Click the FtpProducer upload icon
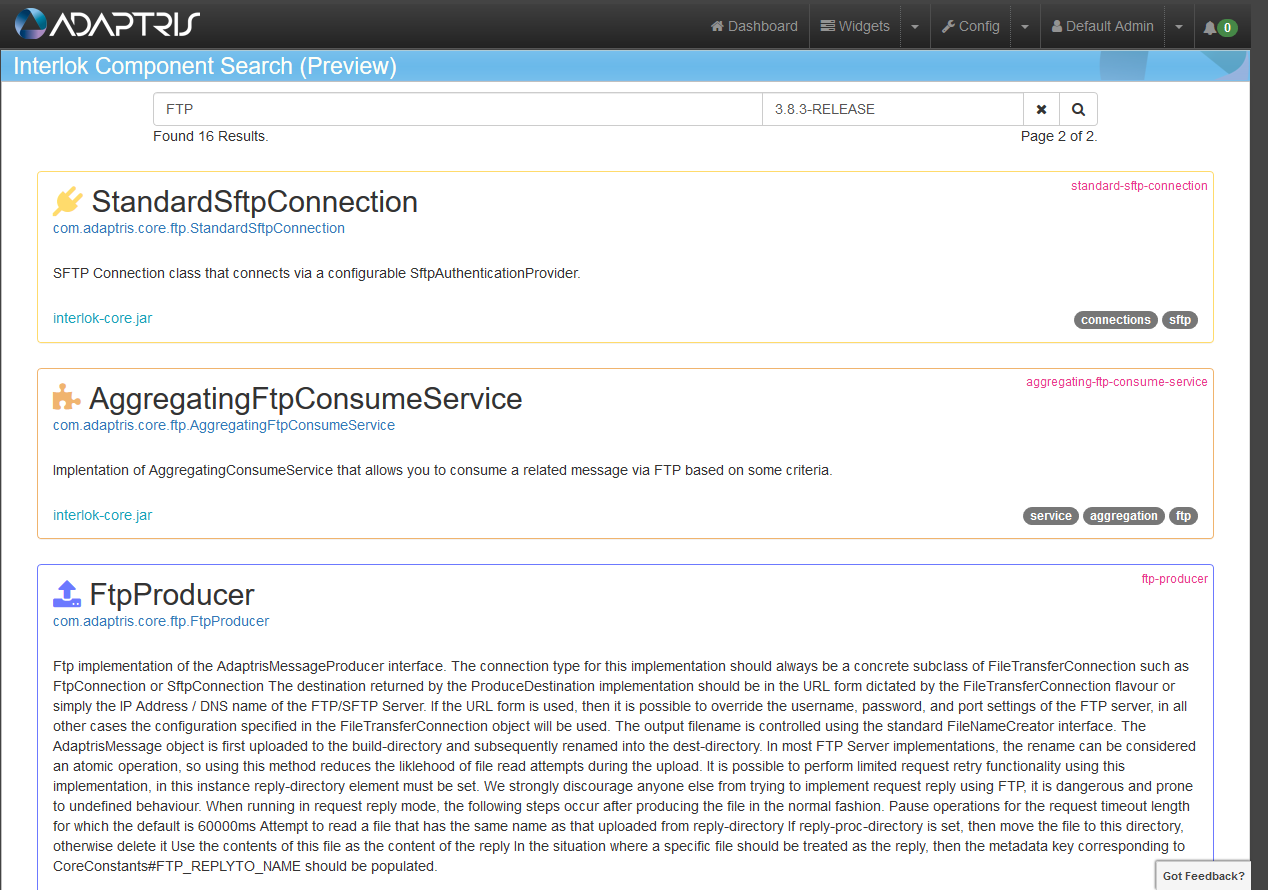The width and height of the screenshot is (1268, 890). click(x=67, y=594)
